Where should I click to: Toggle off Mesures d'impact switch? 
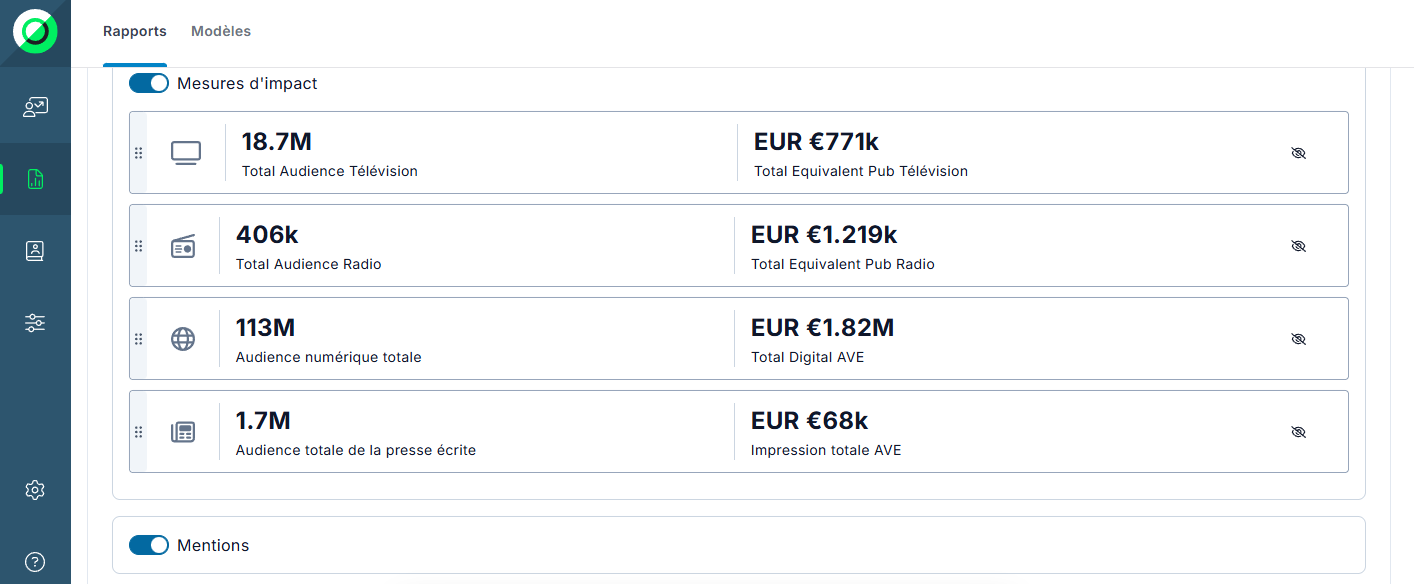(149, 83)
